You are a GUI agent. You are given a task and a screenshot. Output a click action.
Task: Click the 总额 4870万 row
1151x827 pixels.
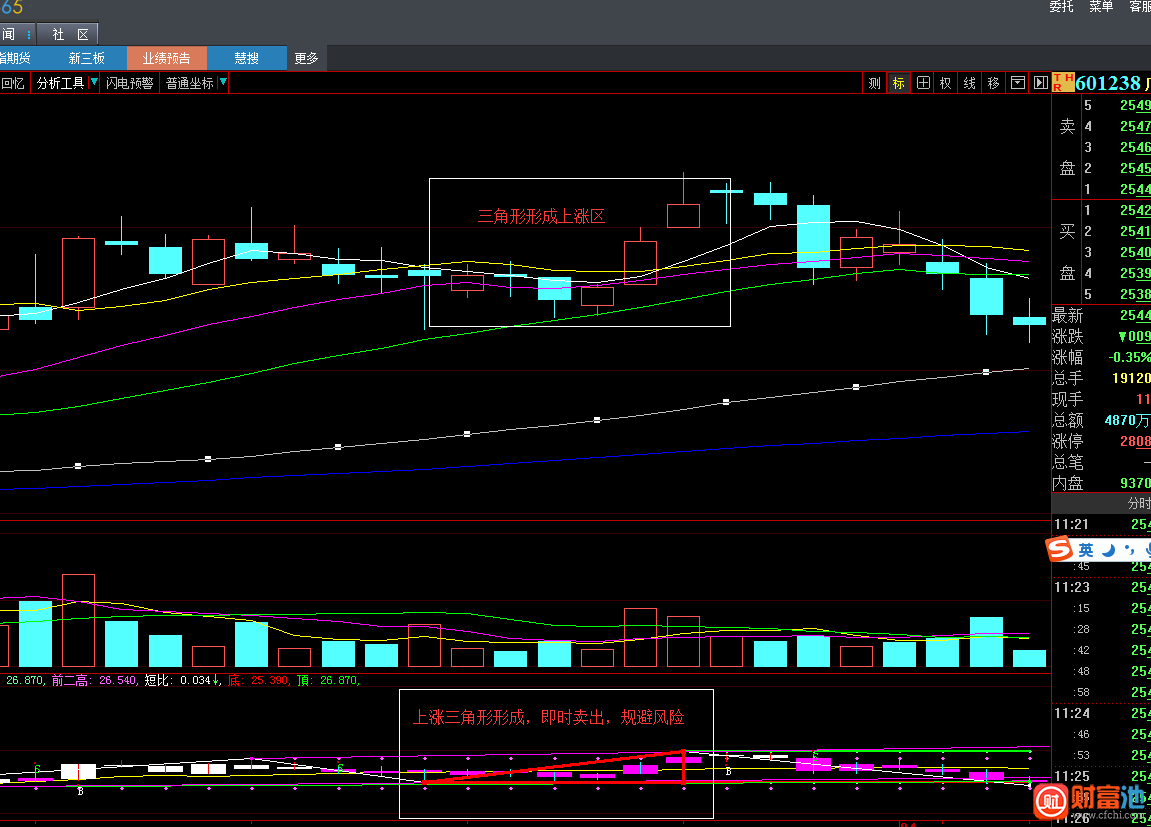(1101, 420)
